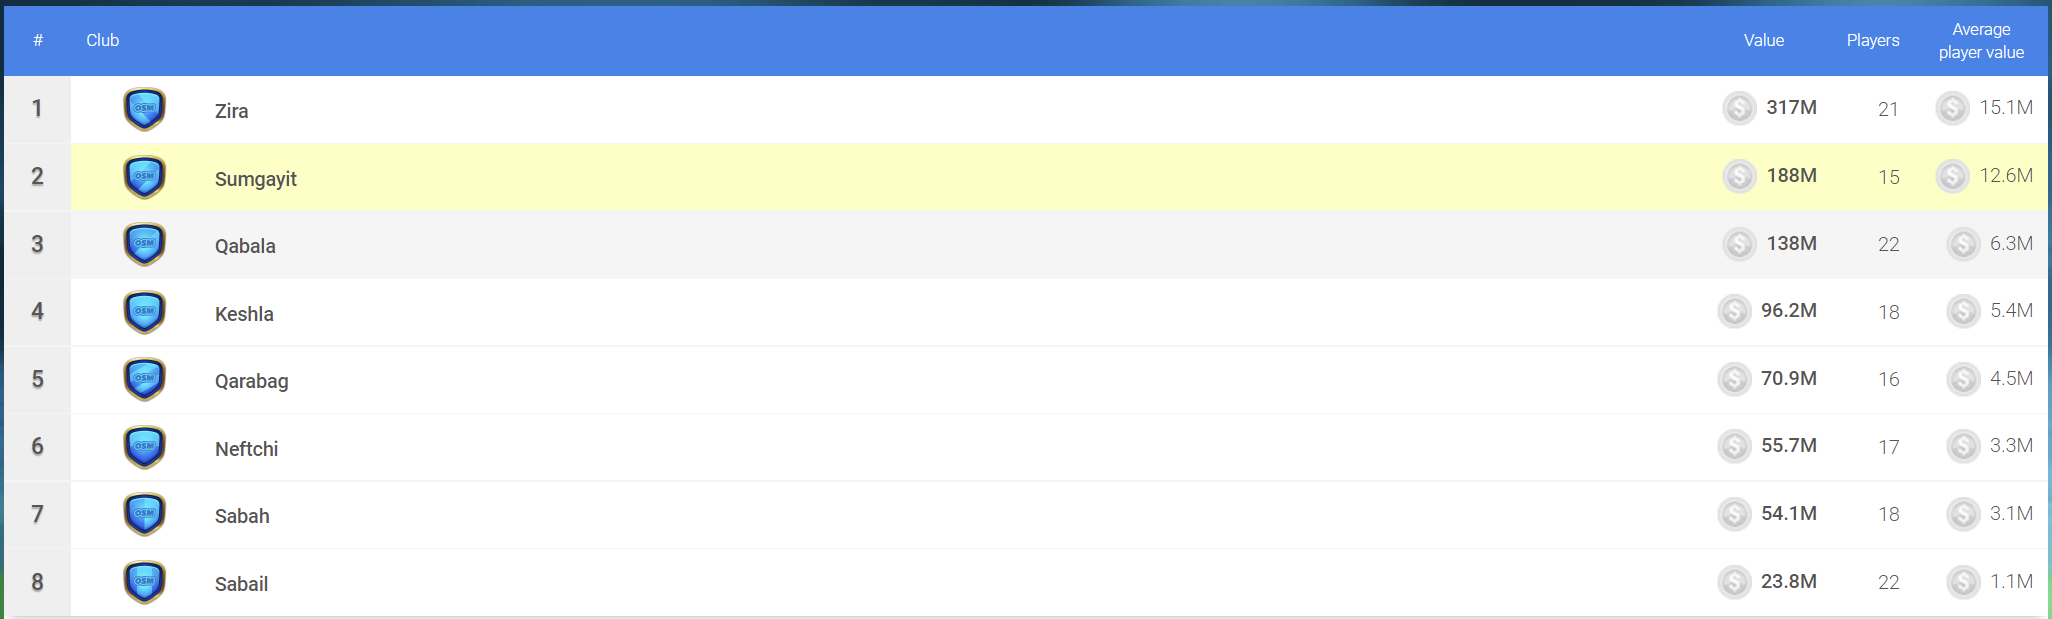Viewport: 2052px width, 619px height.
Task: Click the Keshla club shield badge
Action: (x=144, y=312)
